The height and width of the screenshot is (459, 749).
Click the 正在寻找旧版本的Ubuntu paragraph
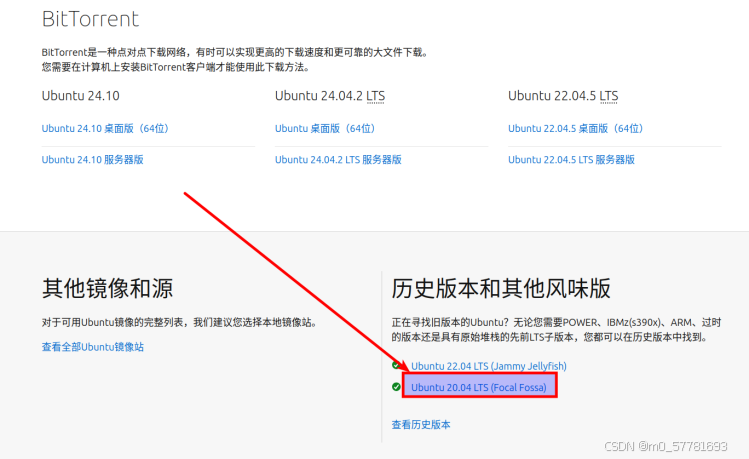tap(556, 330)
